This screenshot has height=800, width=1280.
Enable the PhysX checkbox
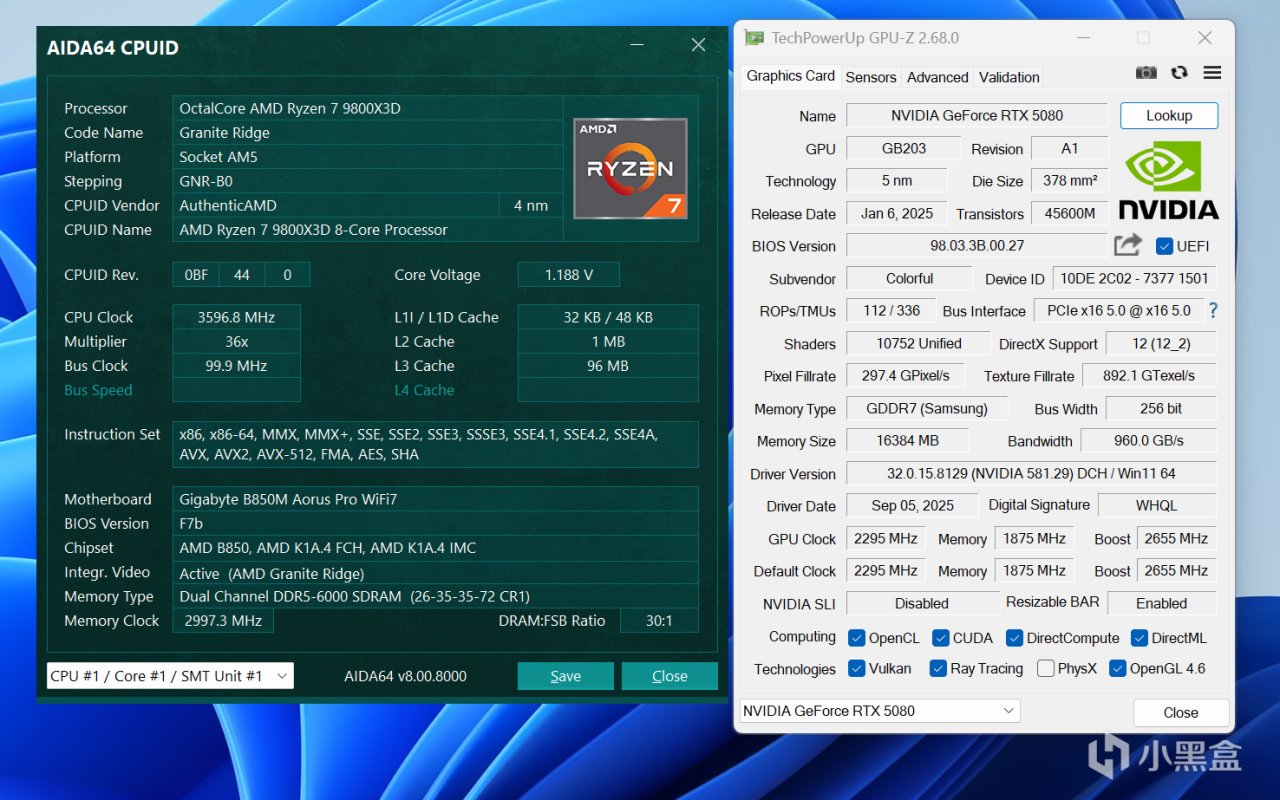click(1045, 668)
